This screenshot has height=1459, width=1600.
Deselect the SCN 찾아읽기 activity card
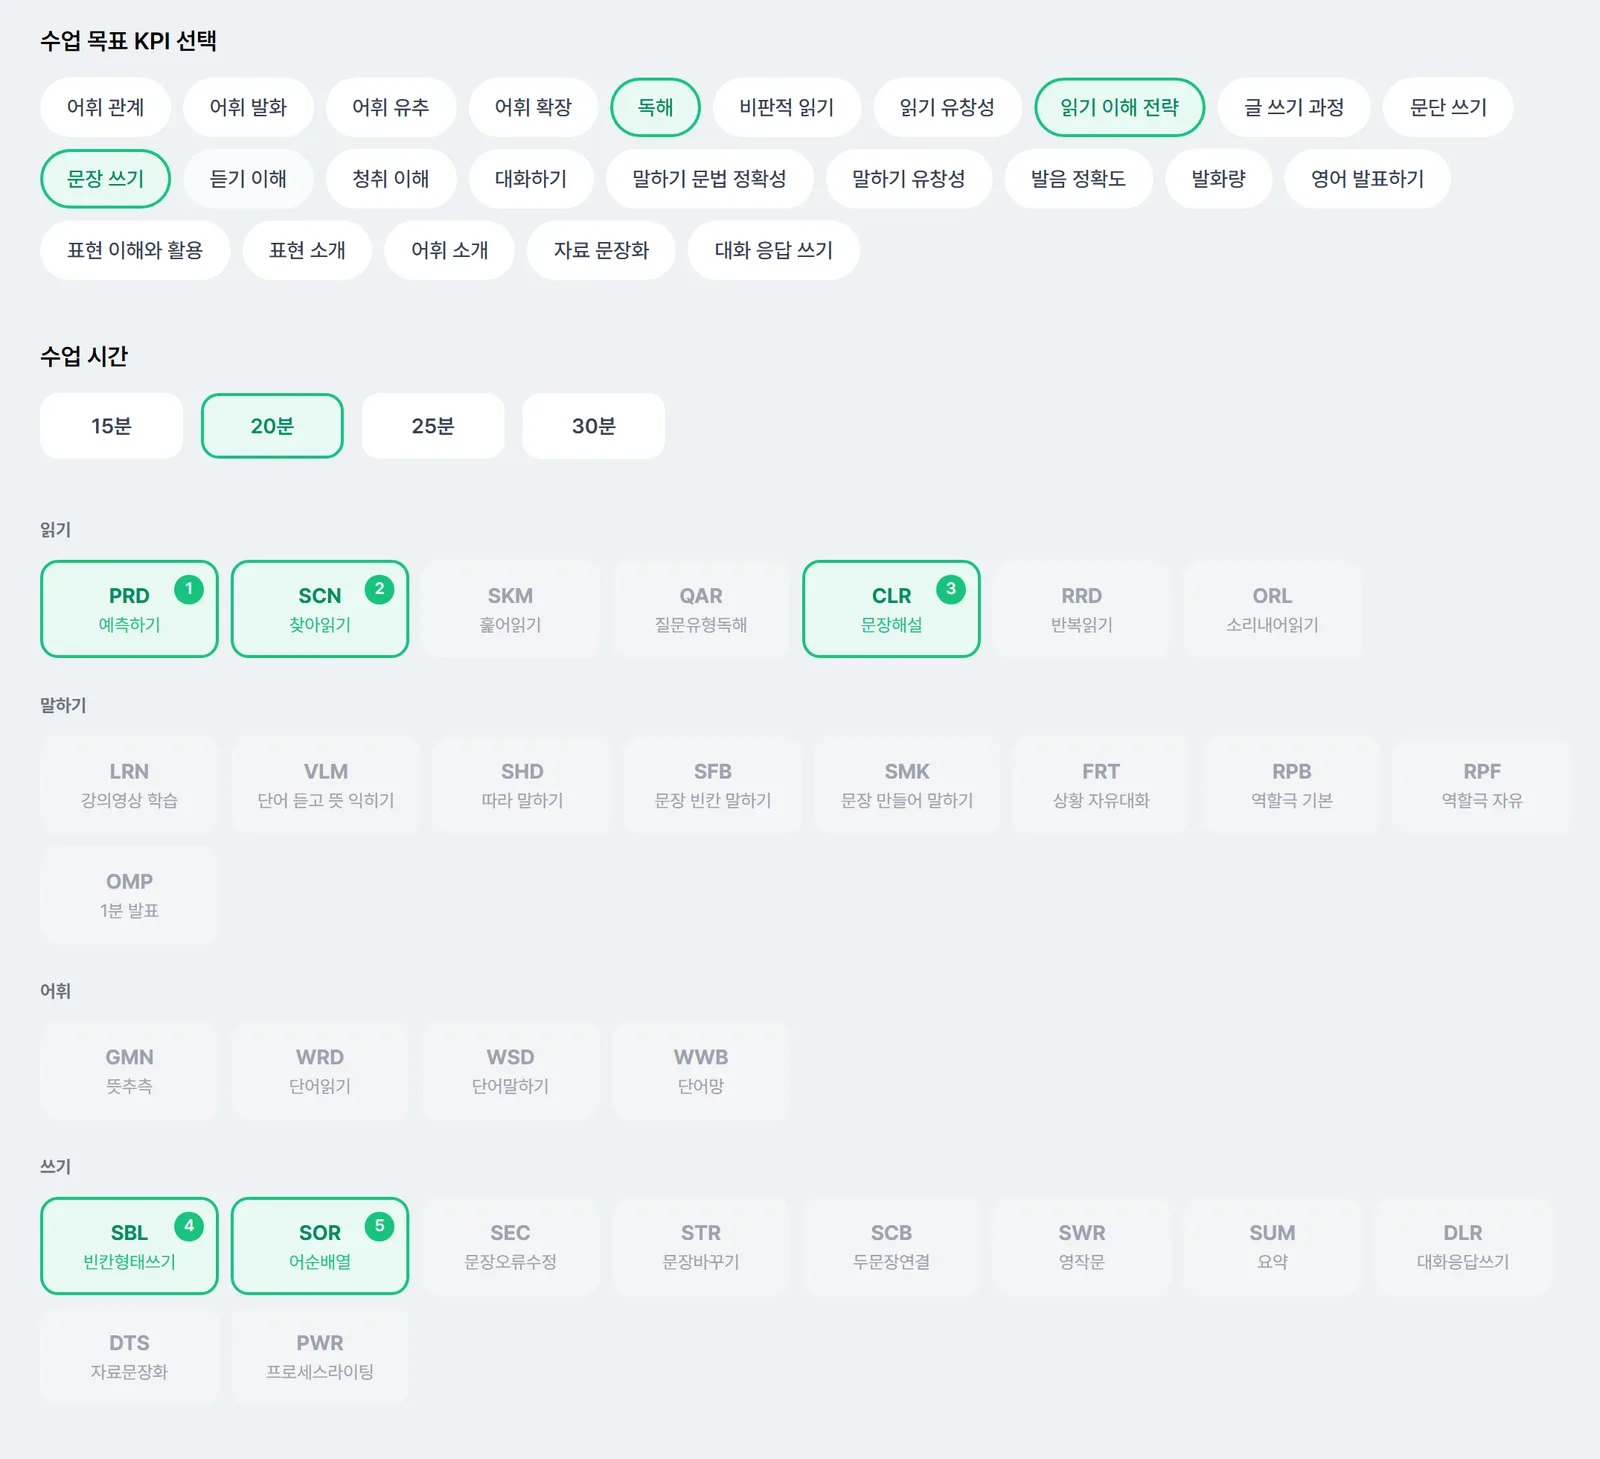[x=320, y=609]
